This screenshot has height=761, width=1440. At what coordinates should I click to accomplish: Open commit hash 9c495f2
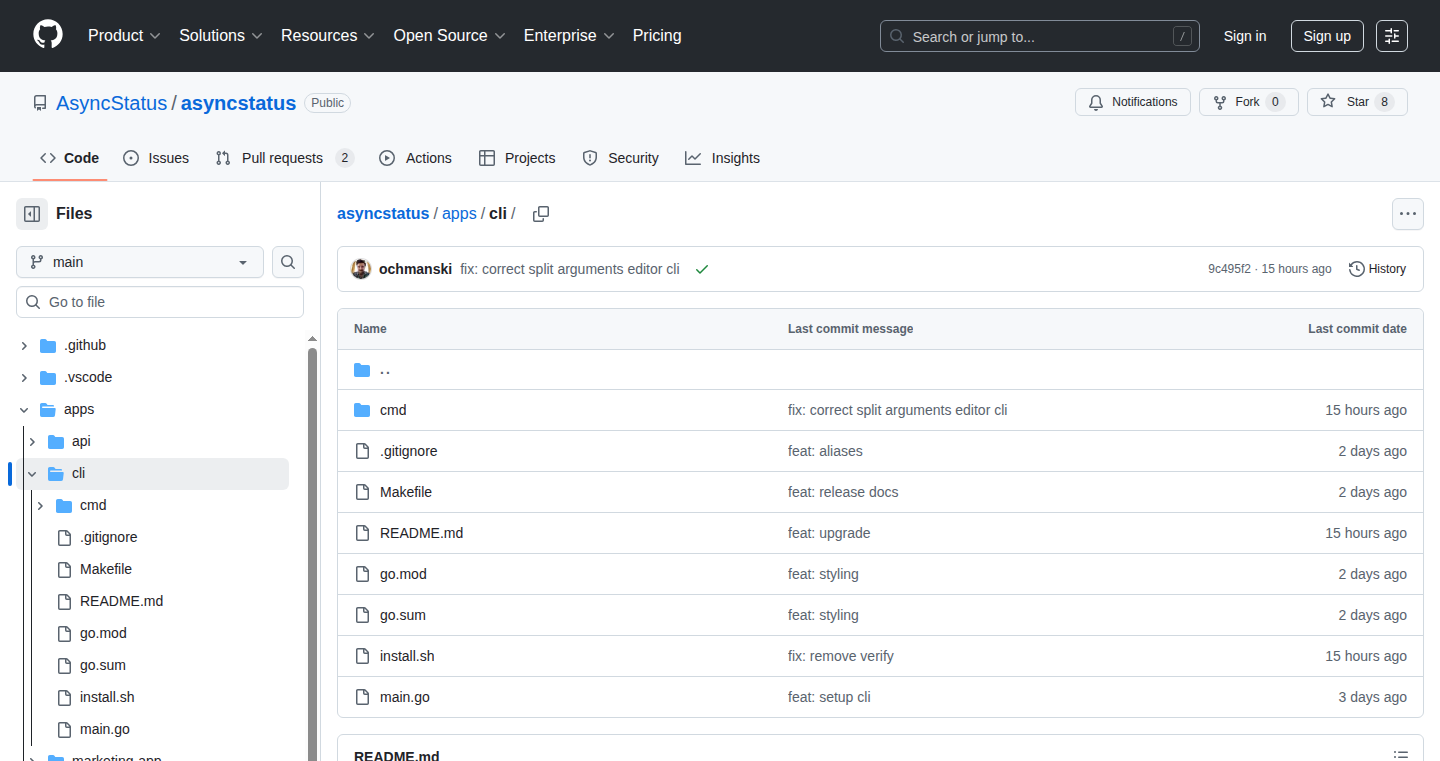click(1229, 269)
